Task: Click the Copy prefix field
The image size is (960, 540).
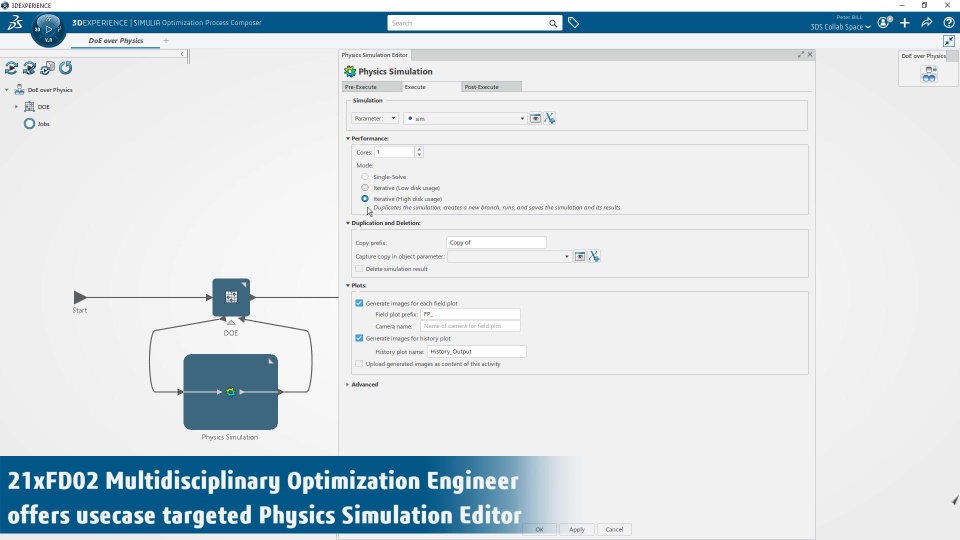Action: point(496,242)
